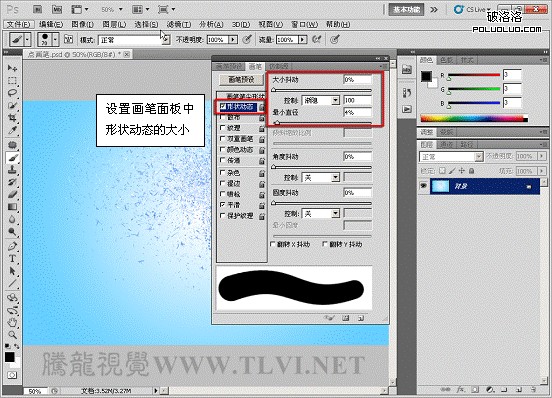Select the Brush tool in the toolbox
552x398 pixels.
point(12,158)
